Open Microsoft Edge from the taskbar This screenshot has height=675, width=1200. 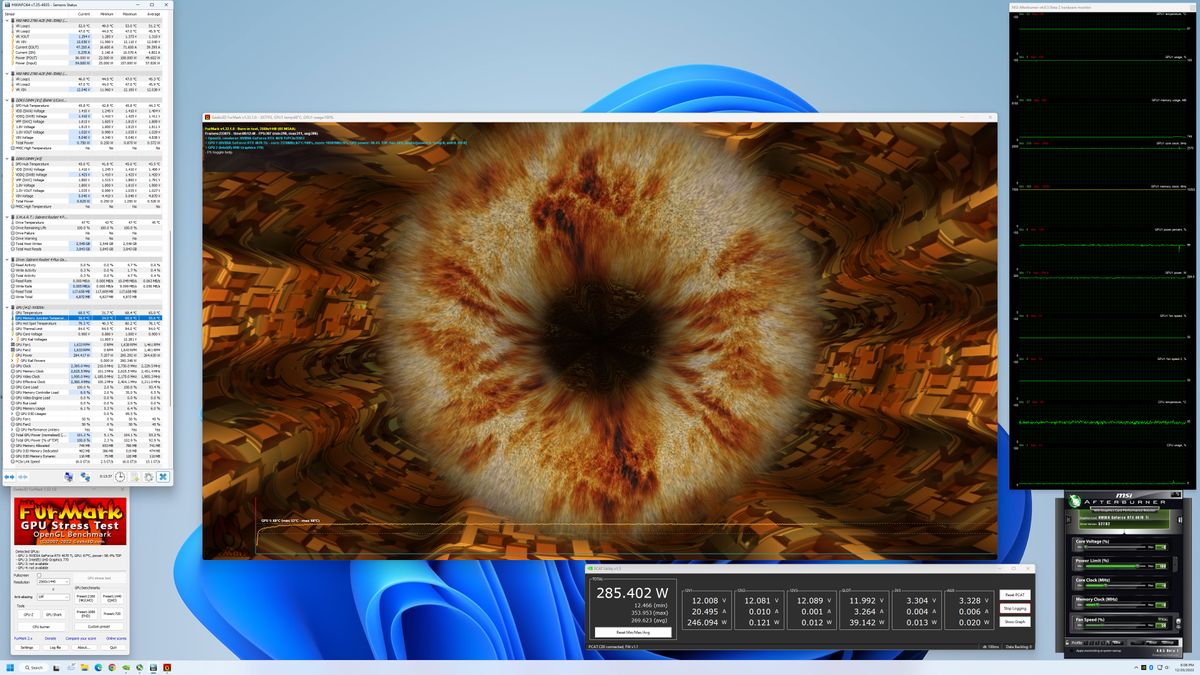(x=98, y=665)
